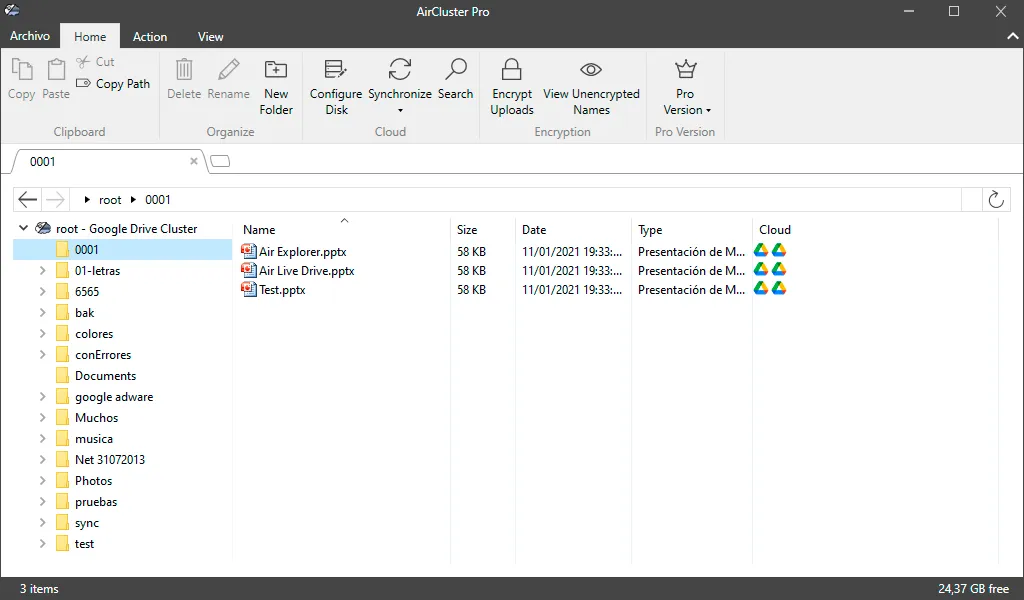Expand the colores folder
This screenshot has height=600, width=1024.
[42, 333]
